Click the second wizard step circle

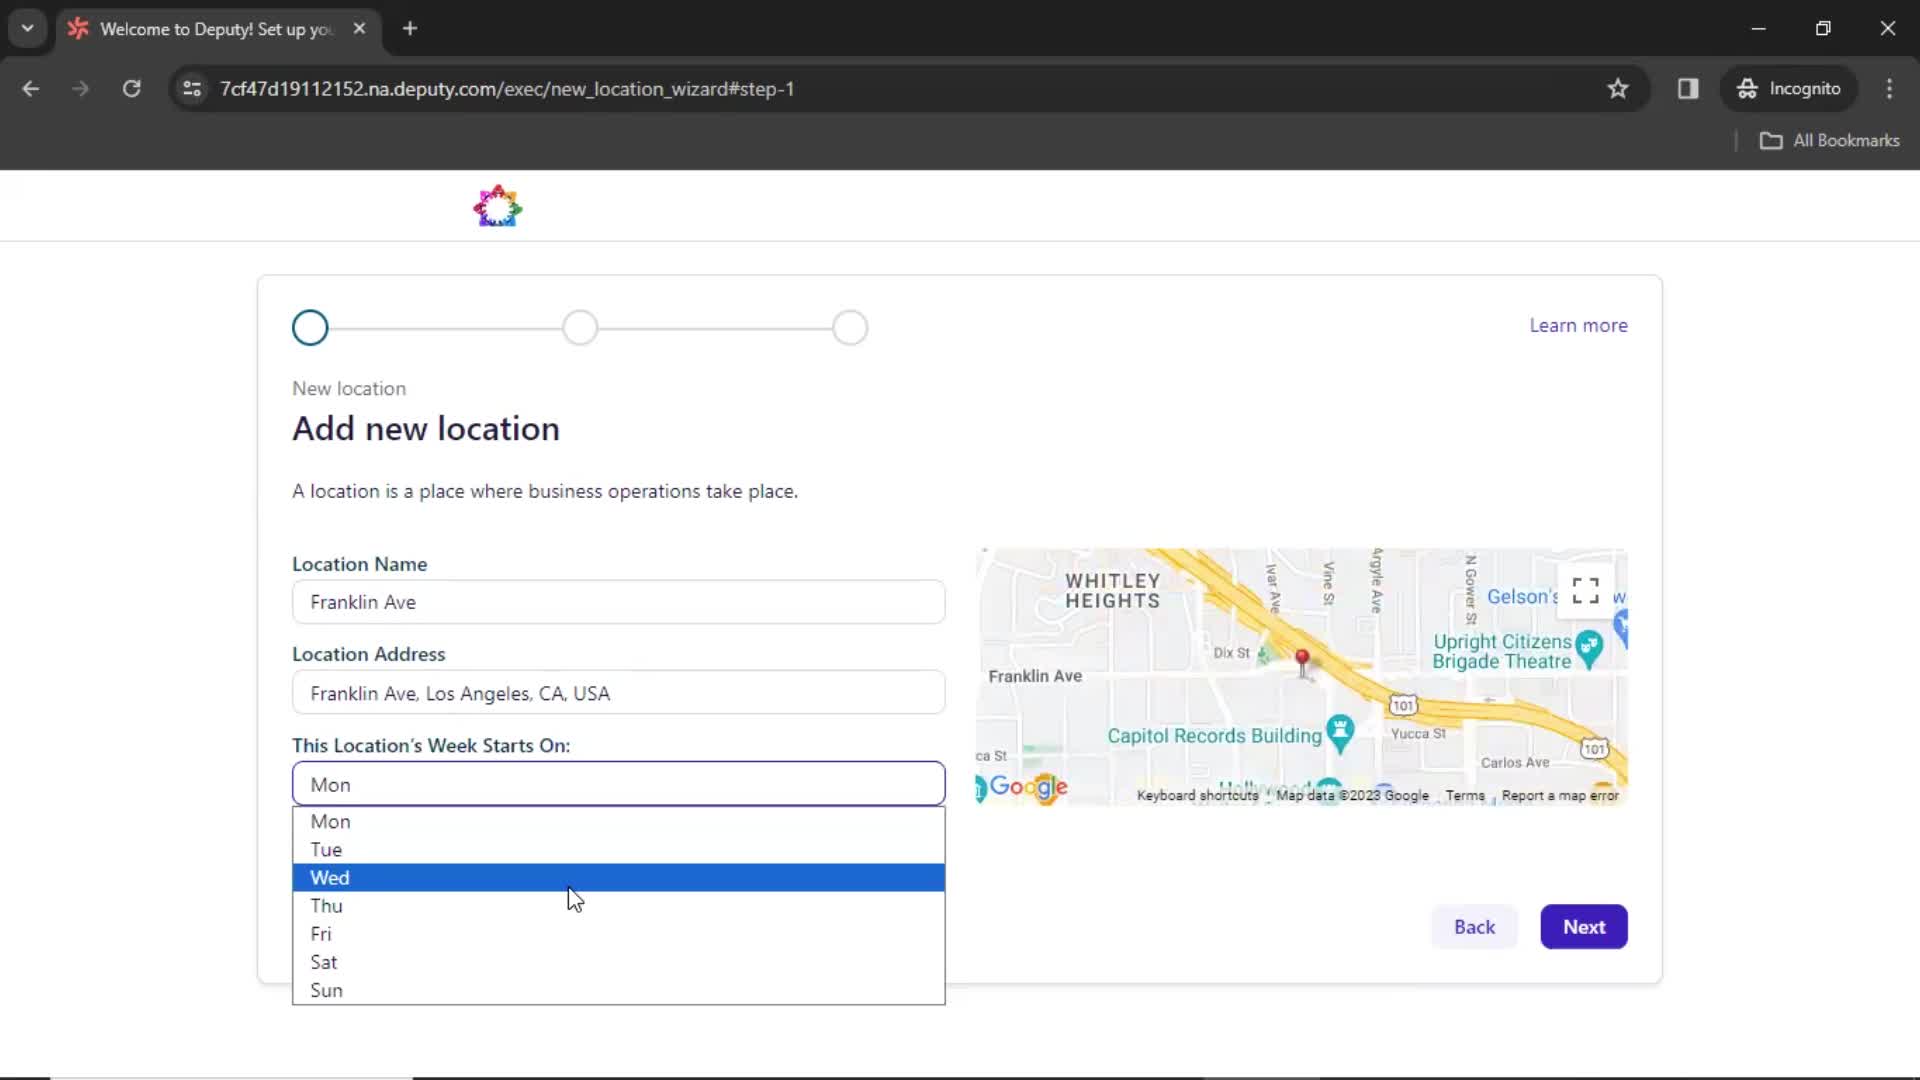pos(578,327)
